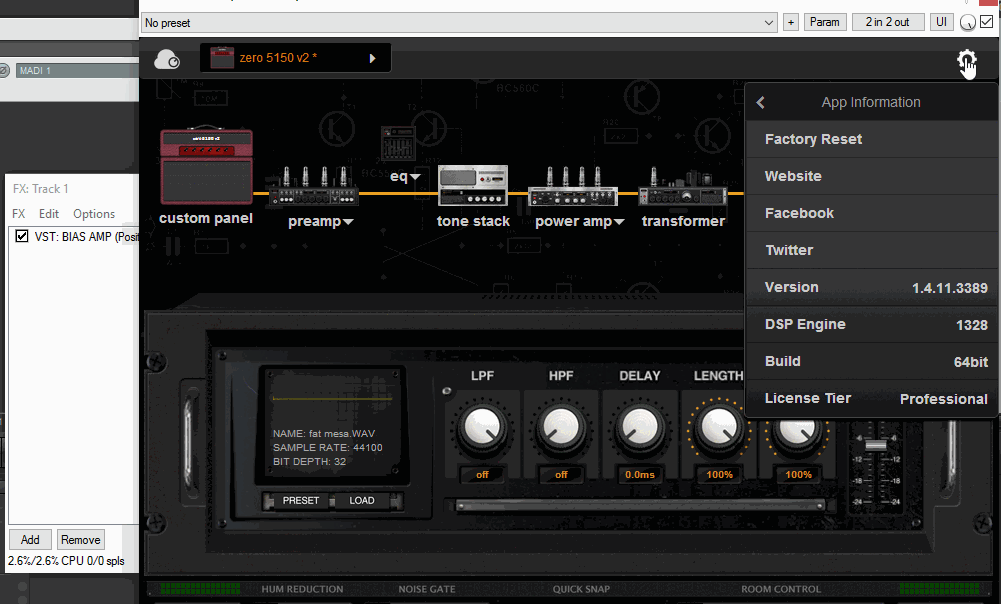Adjust the LPF knob
The height and width of the screenshot is (604, 1001).
click(x=482, y=427)
